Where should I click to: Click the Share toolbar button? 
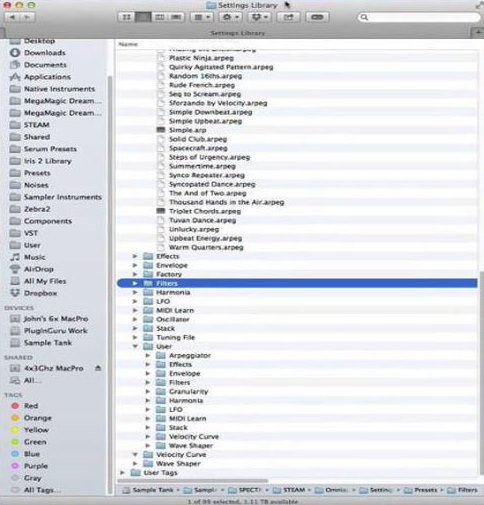pos(288,17)
